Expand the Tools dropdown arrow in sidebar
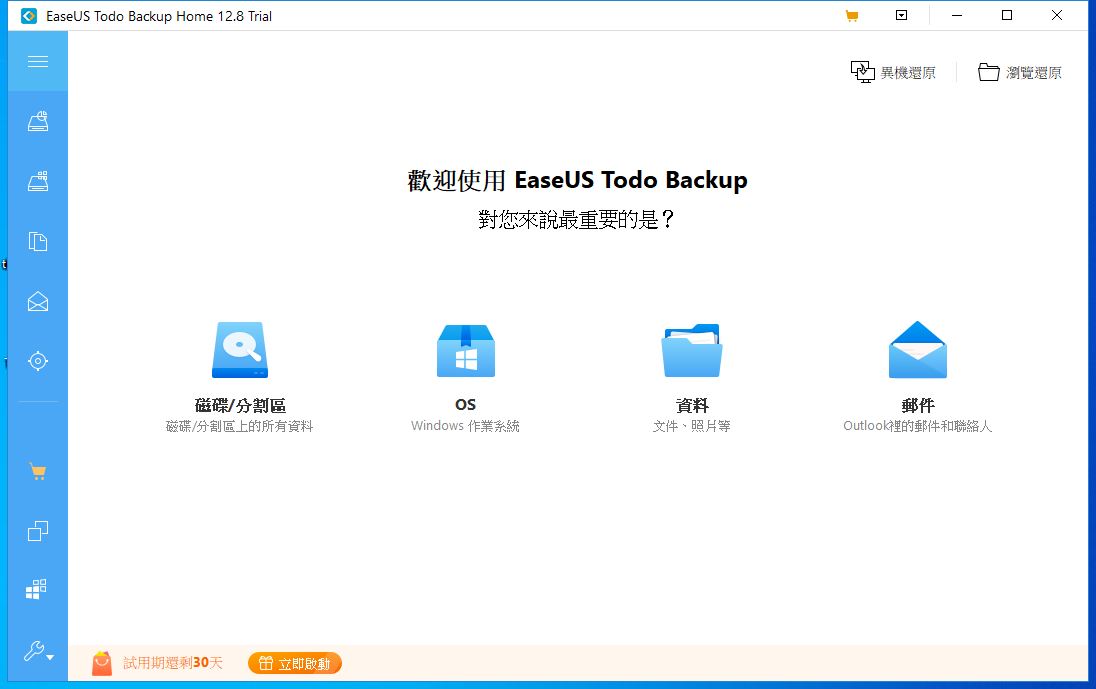Screen dimensions: 1096x689 pos(50,658)
